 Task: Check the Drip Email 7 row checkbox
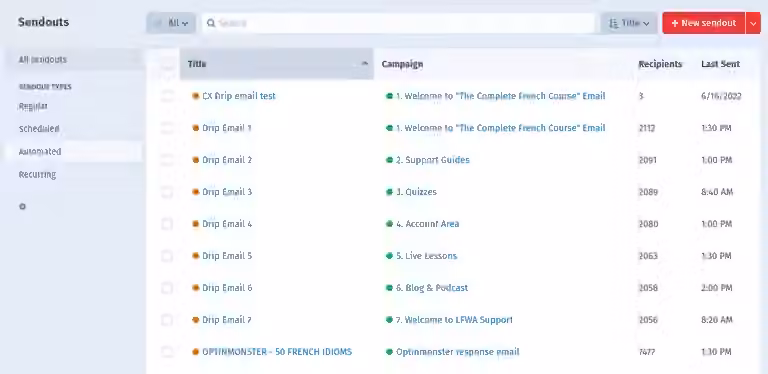(167, 320)
